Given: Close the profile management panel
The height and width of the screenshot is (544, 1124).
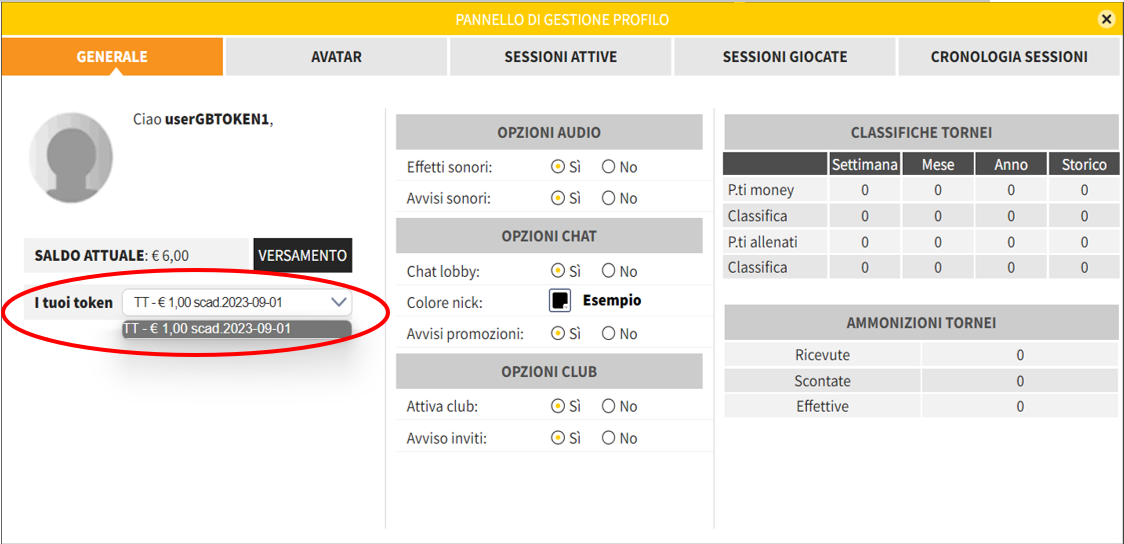Looking at the screenshot, I should (x=1106, y=19).
